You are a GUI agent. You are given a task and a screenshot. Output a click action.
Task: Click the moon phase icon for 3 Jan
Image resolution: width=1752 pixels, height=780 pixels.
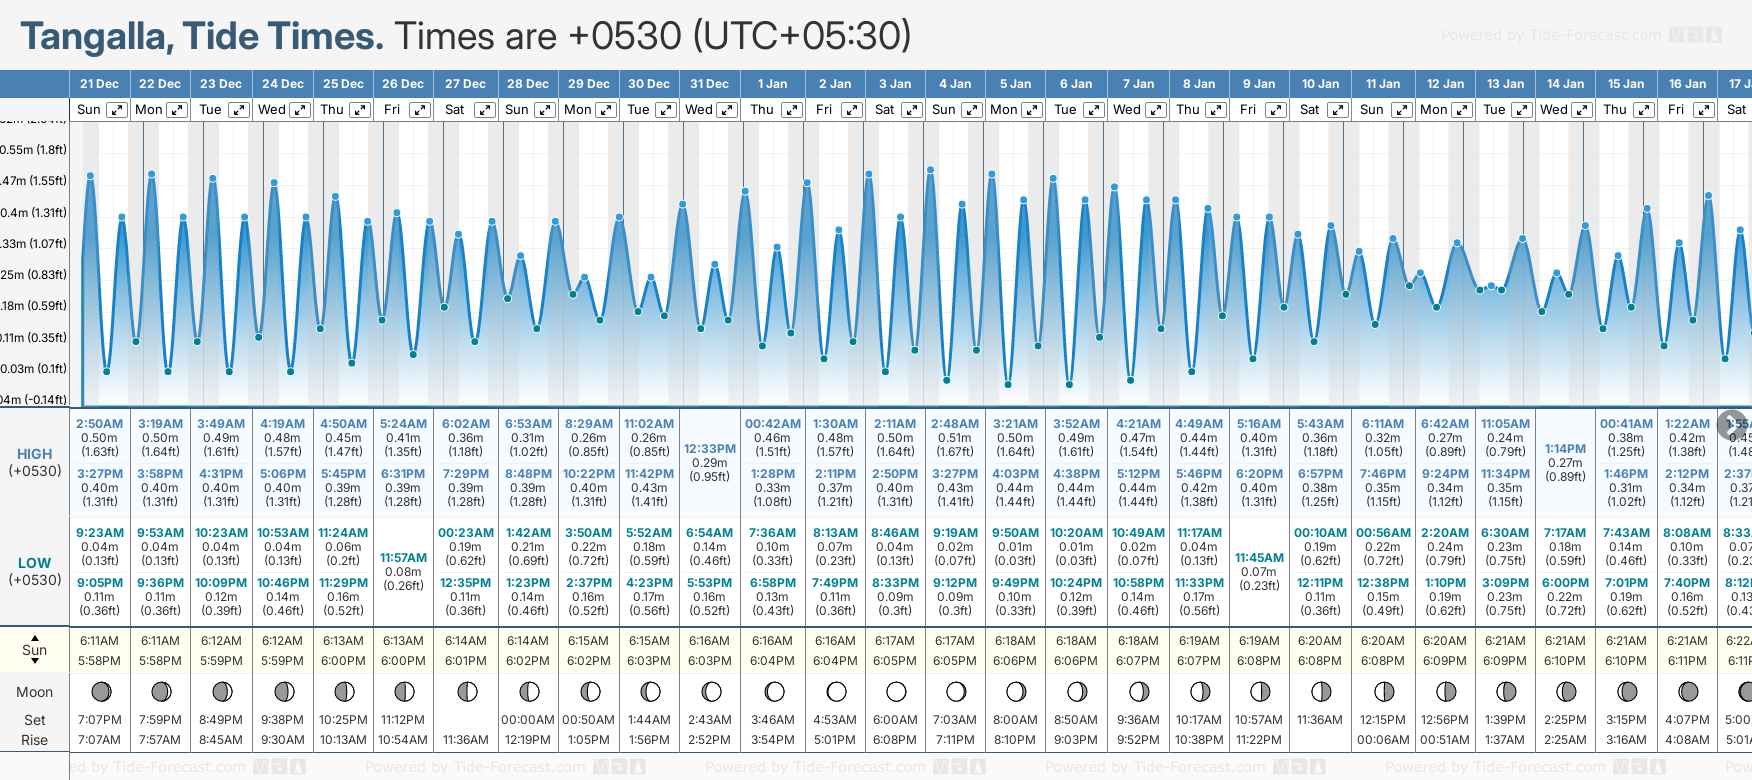[x=896, y=692]
